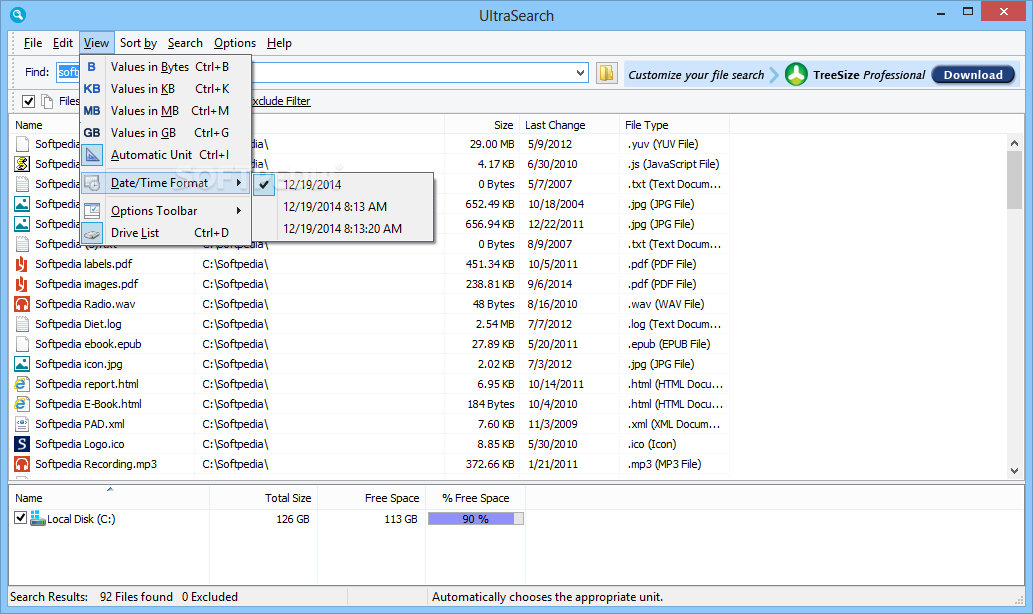The image size is (1033, 614).
Task: Click Customize your file search banner text
Action: point(696,74)
